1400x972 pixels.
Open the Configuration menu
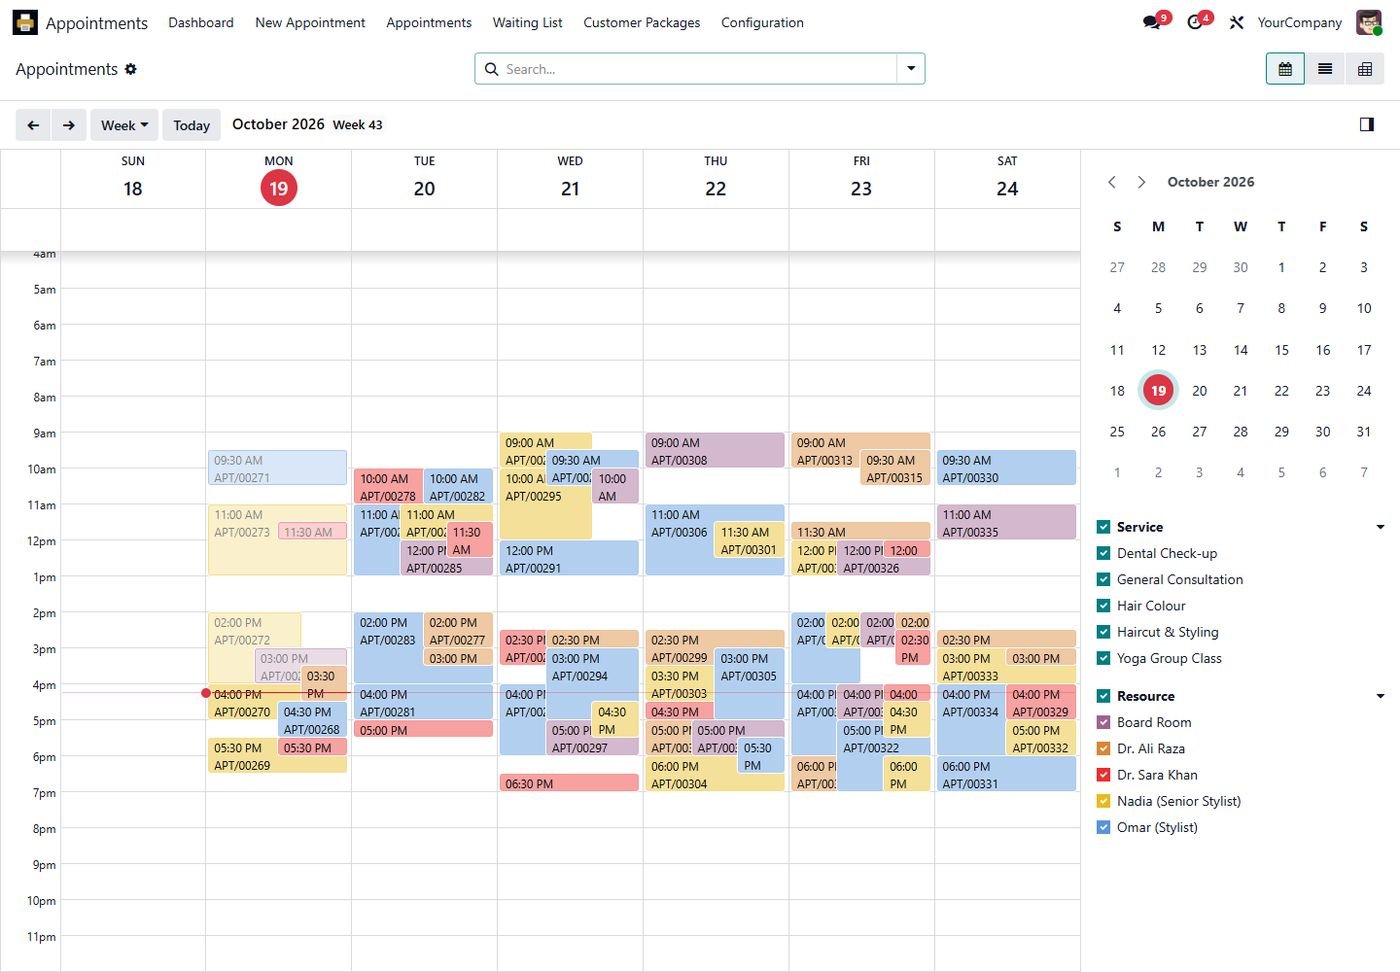coord(762,22)
